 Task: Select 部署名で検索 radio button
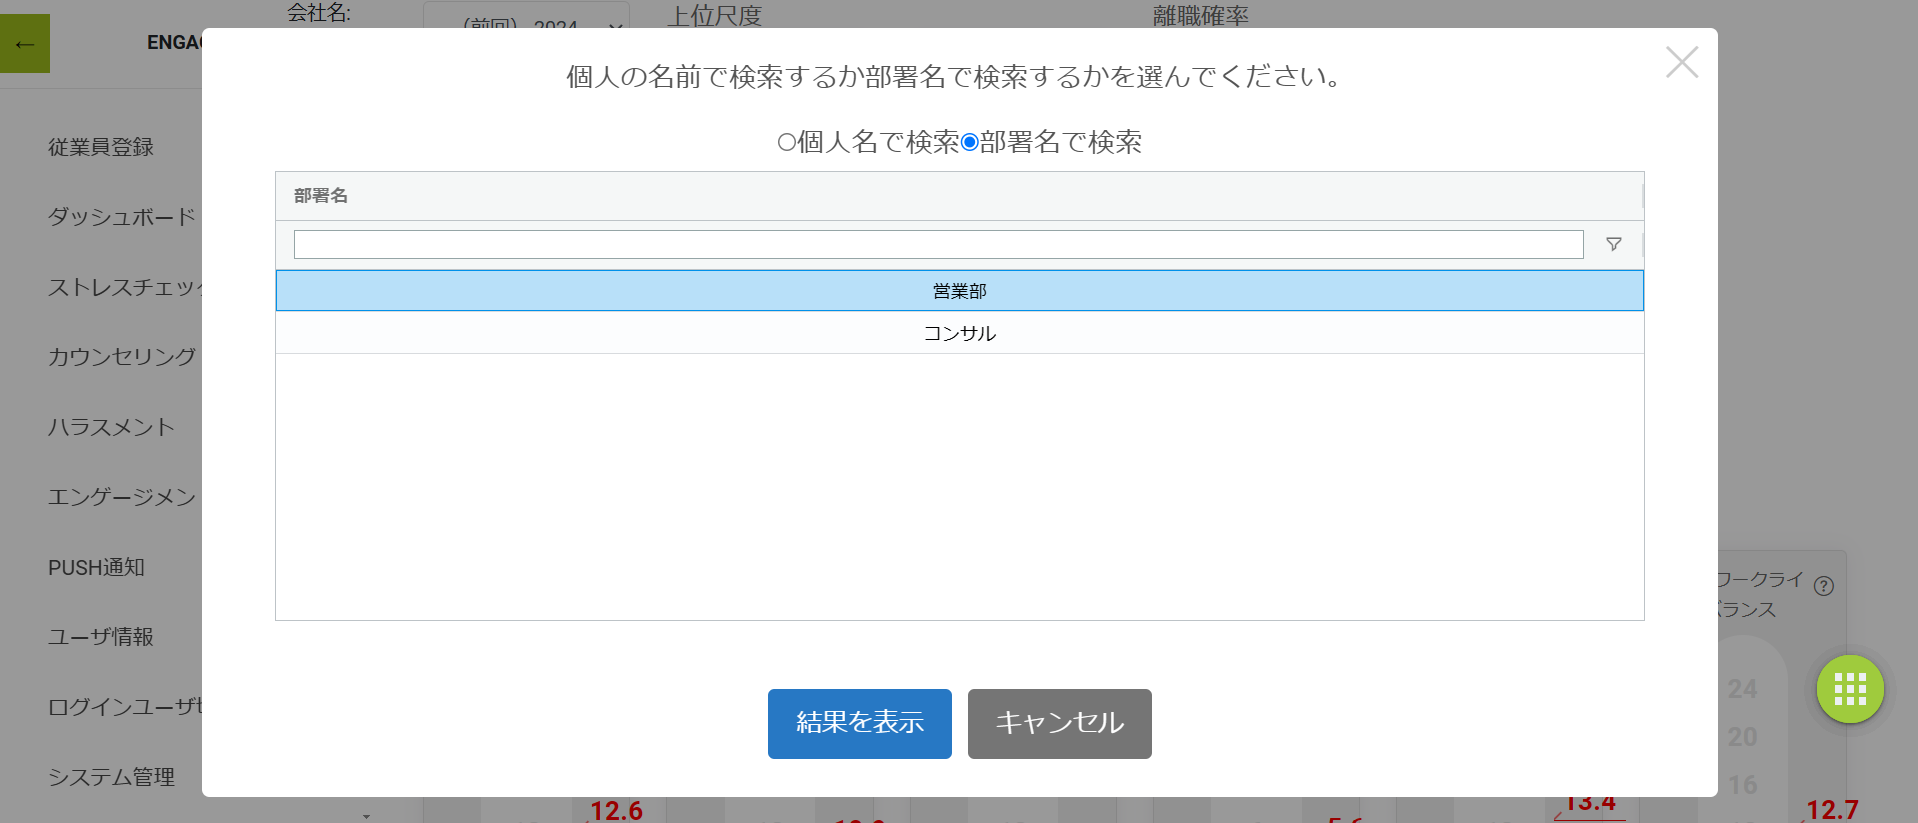(x=969, y=142)
